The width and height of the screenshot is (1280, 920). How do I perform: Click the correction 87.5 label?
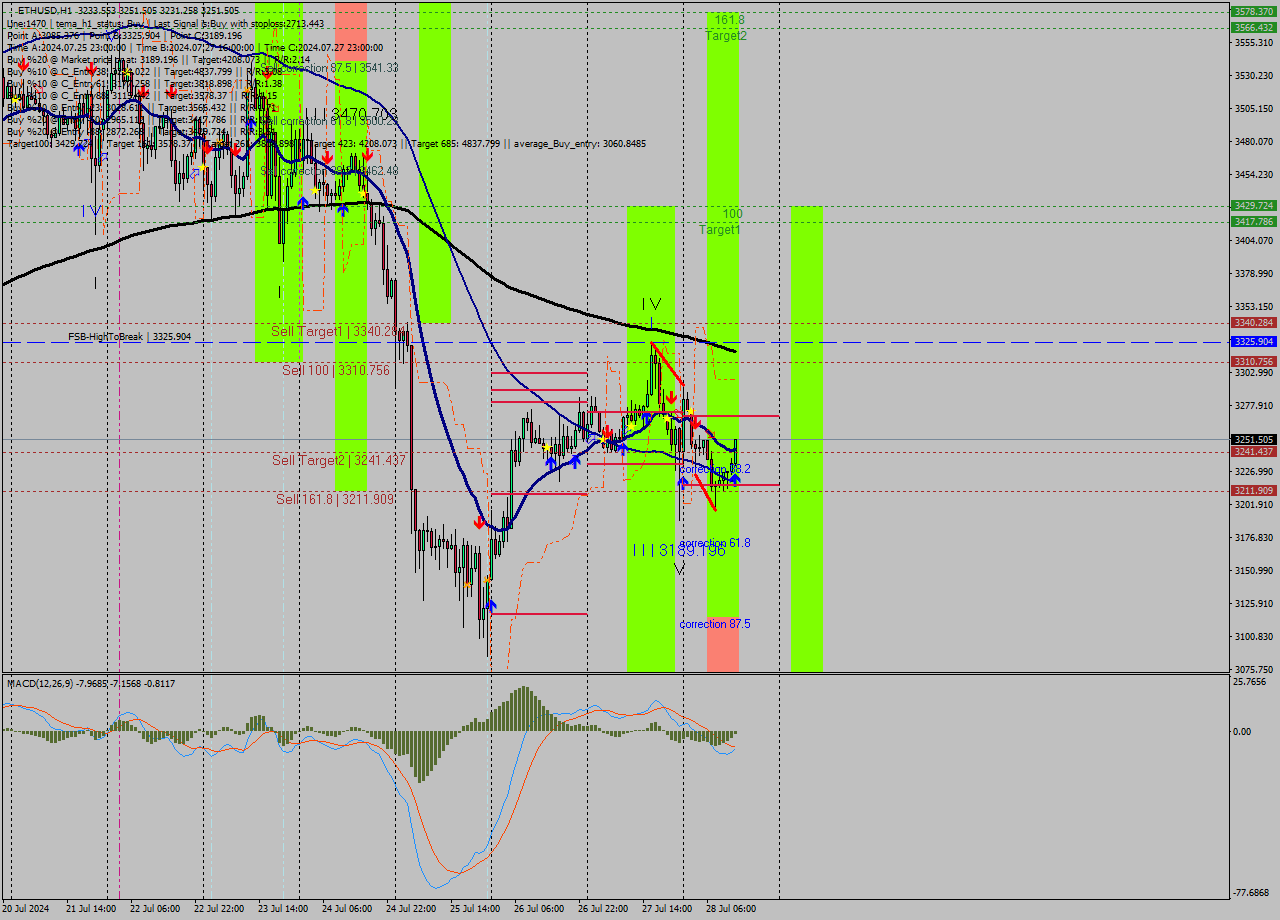click(x=715, y=624)
